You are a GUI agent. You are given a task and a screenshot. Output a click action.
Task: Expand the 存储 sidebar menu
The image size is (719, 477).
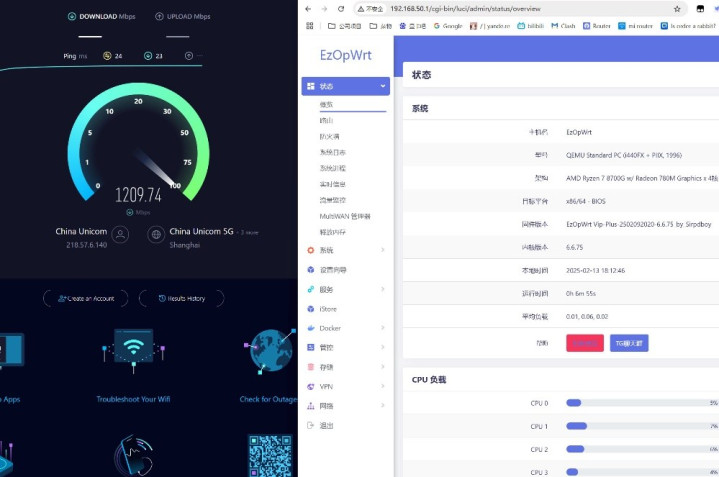382,367
